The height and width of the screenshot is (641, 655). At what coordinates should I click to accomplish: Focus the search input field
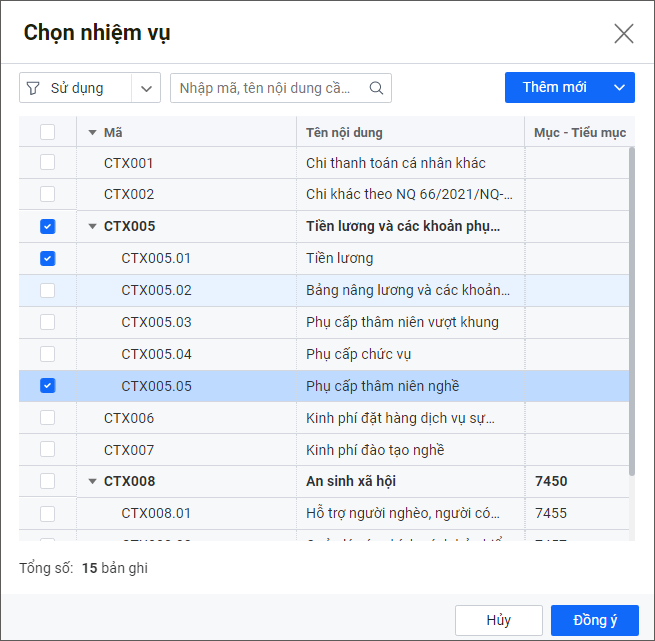point(267,88)
